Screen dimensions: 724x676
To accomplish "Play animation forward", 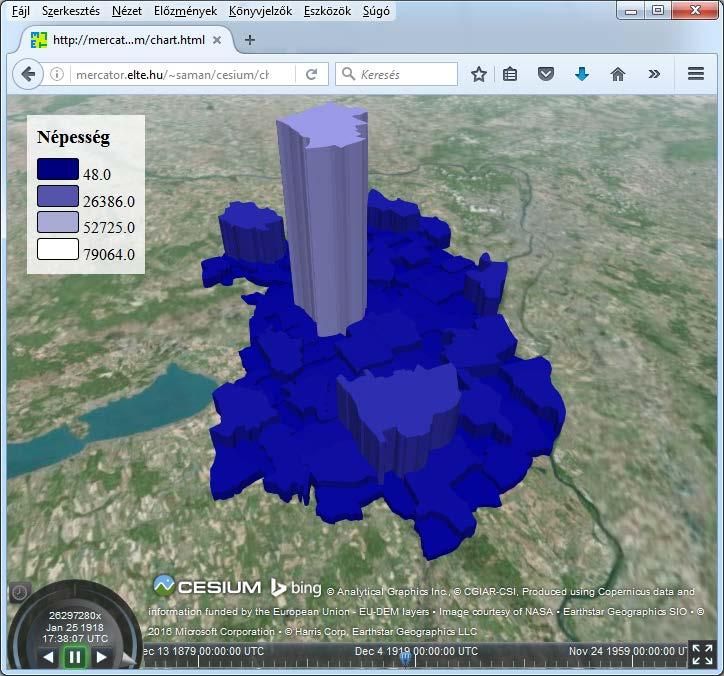I will click(101, 657).
